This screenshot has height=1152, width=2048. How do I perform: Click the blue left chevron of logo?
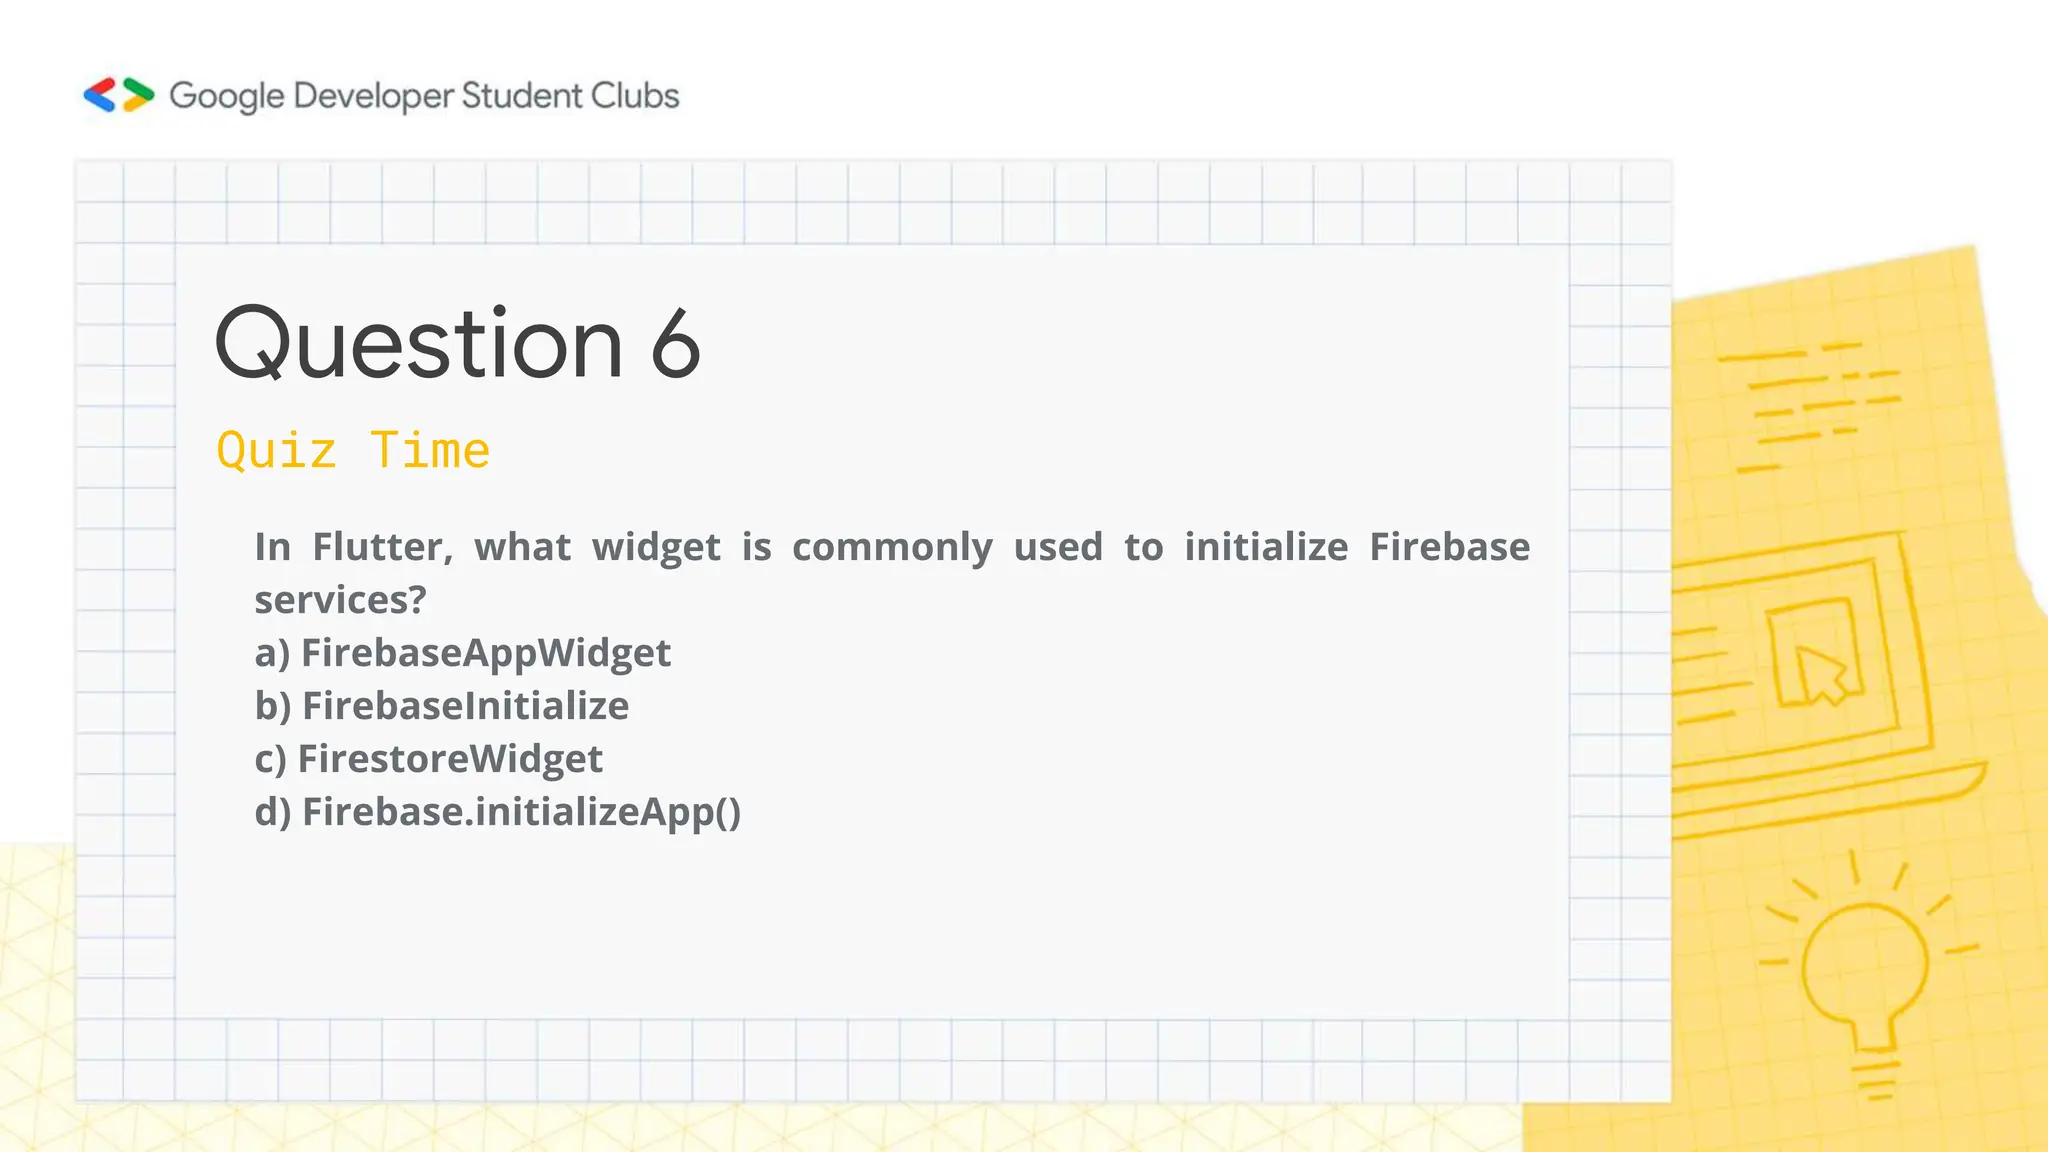[100, 95]
